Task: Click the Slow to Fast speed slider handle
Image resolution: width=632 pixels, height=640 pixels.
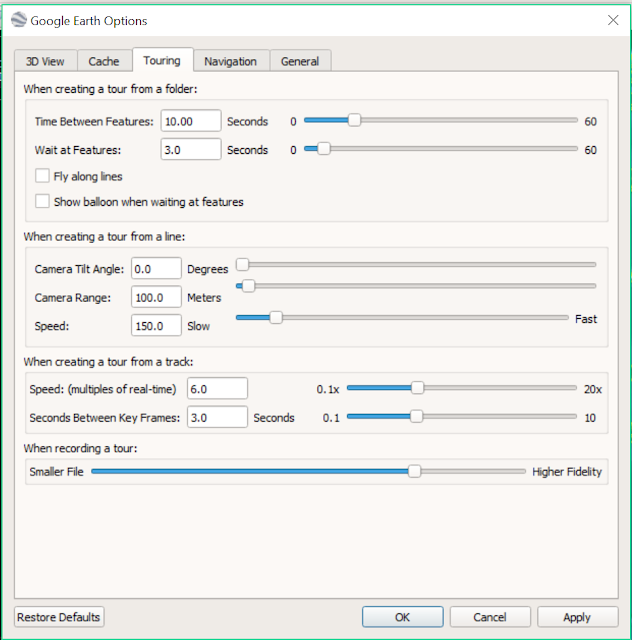Action: tap(276, 318)
